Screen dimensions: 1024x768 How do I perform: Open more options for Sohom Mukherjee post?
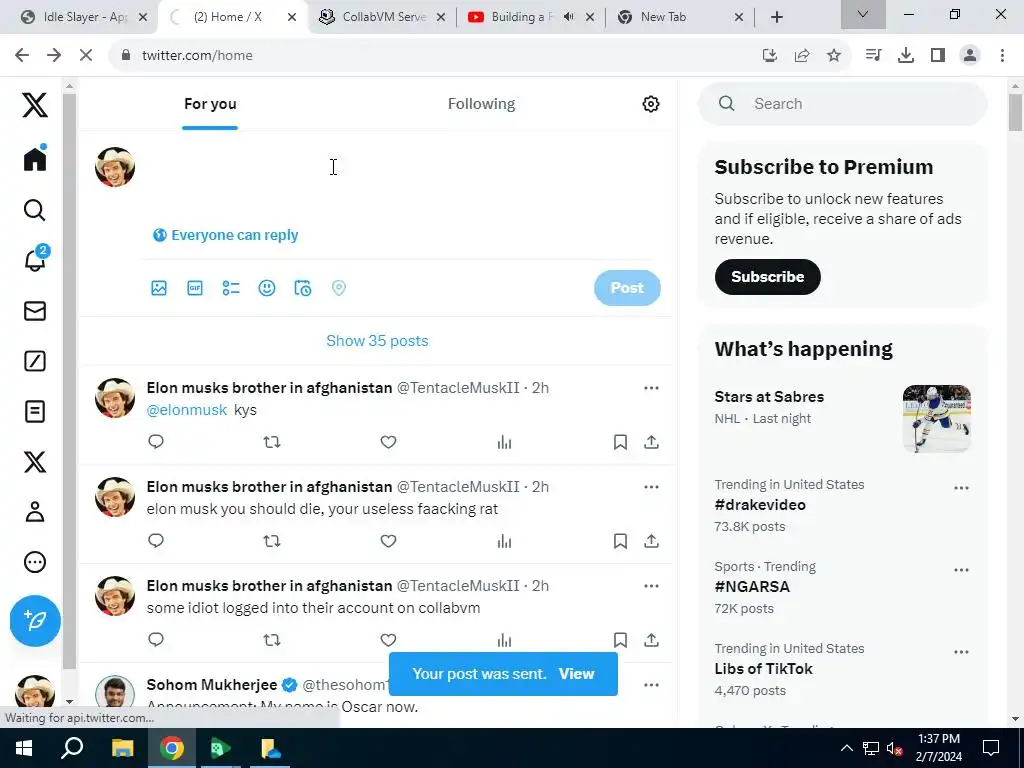pos(651,685)
